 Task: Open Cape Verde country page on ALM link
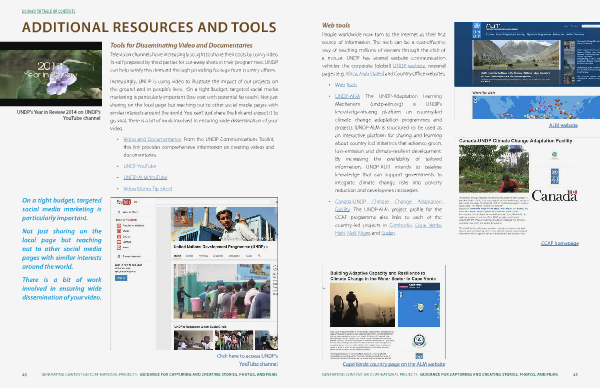(394, 364)
